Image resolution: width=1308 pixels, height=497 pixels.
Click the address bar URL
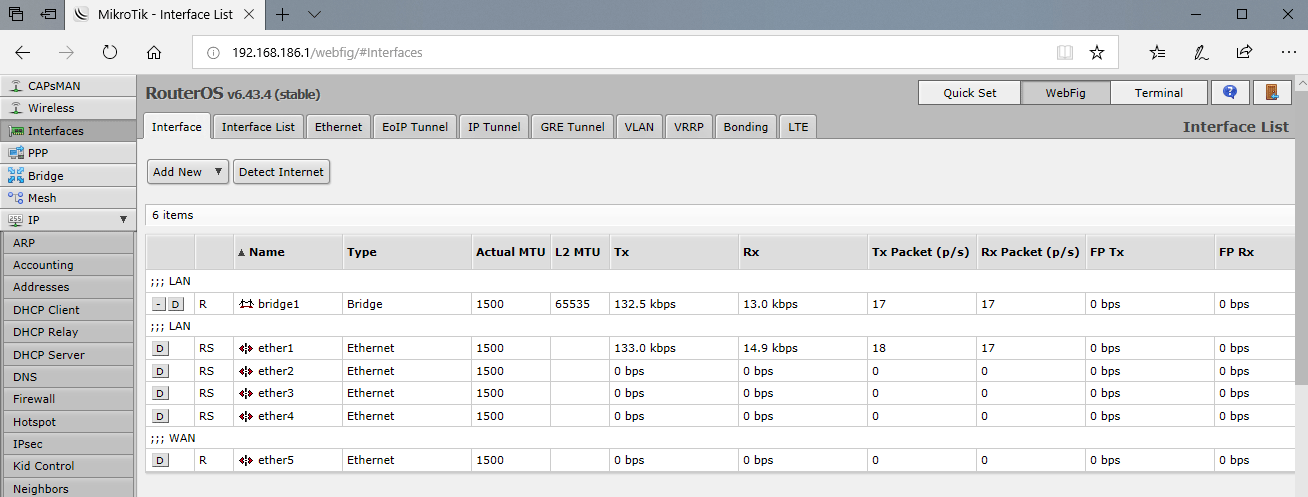[327, 52]
